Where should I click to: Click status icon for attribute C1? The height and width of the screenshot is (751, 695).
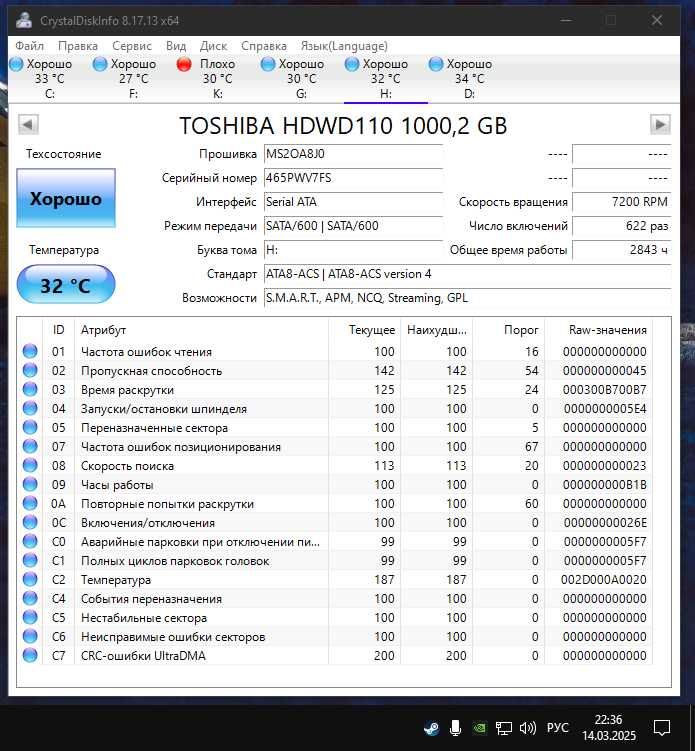30,560
